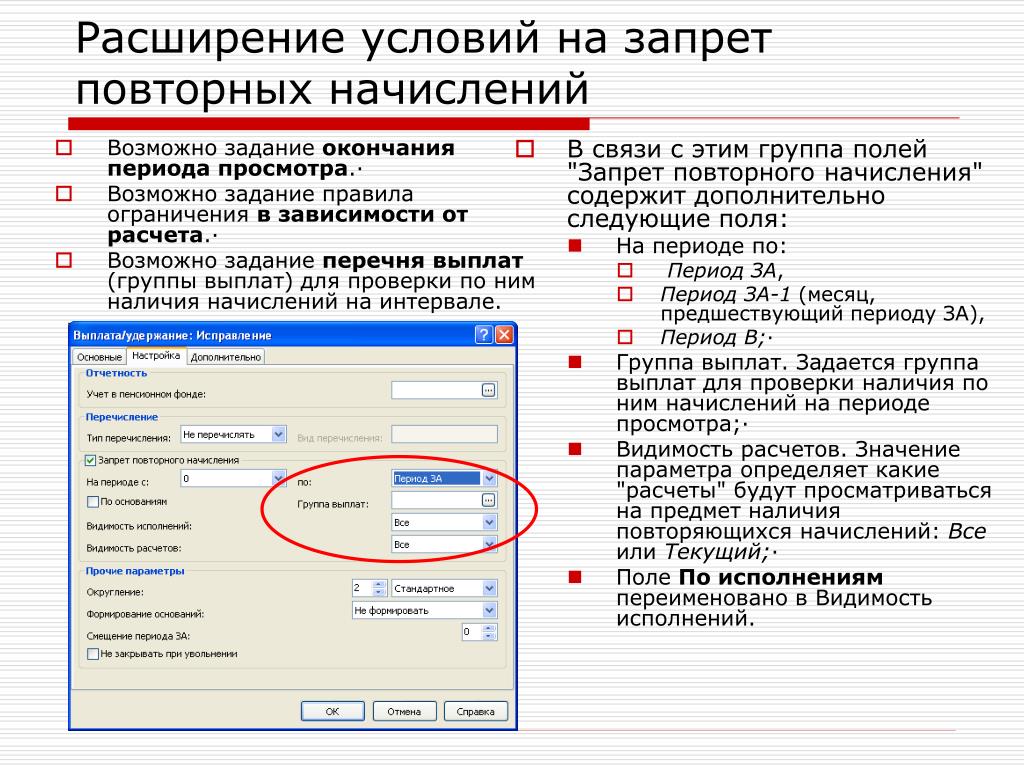Click the Отчетность group label

coord(116,373)
